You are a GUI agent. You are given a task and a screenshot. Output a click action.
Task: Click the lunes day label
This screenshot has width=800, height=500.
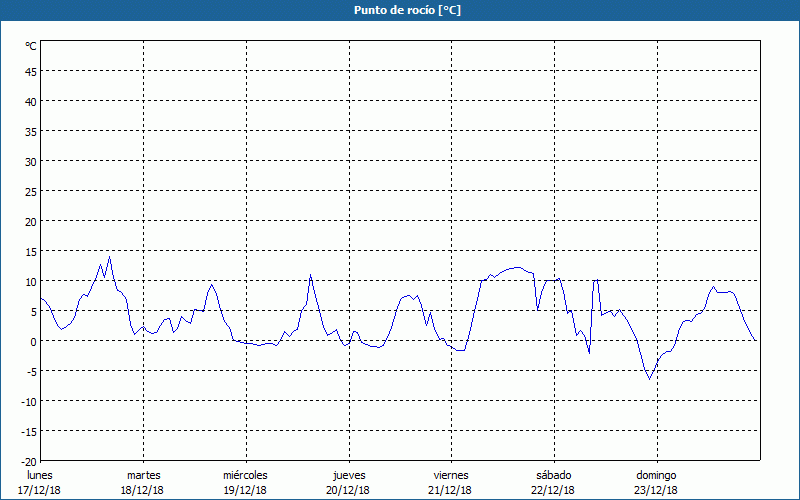[39, 475]
